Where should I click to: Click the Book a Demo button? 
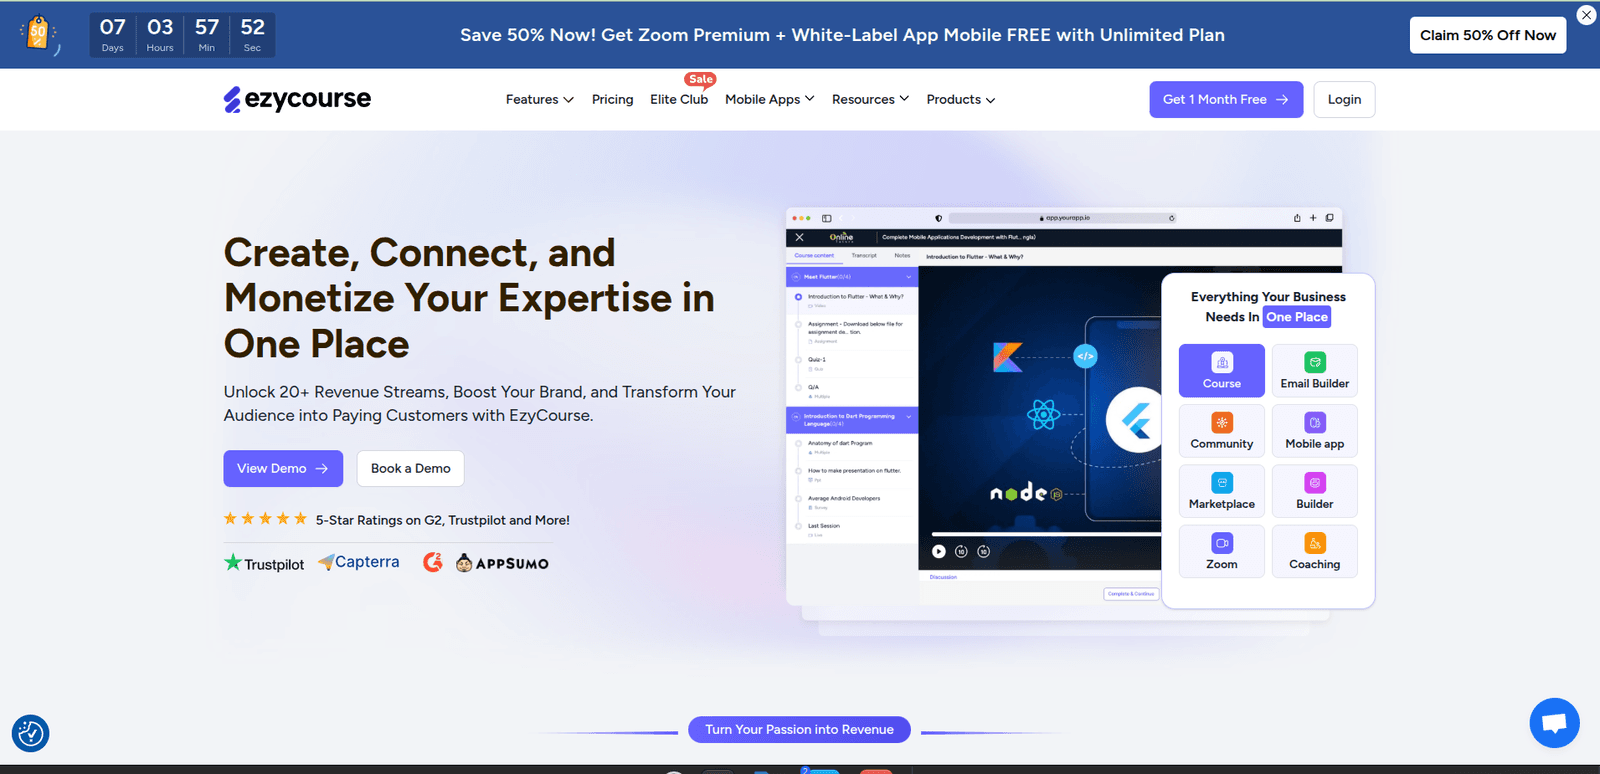[410, 469]
